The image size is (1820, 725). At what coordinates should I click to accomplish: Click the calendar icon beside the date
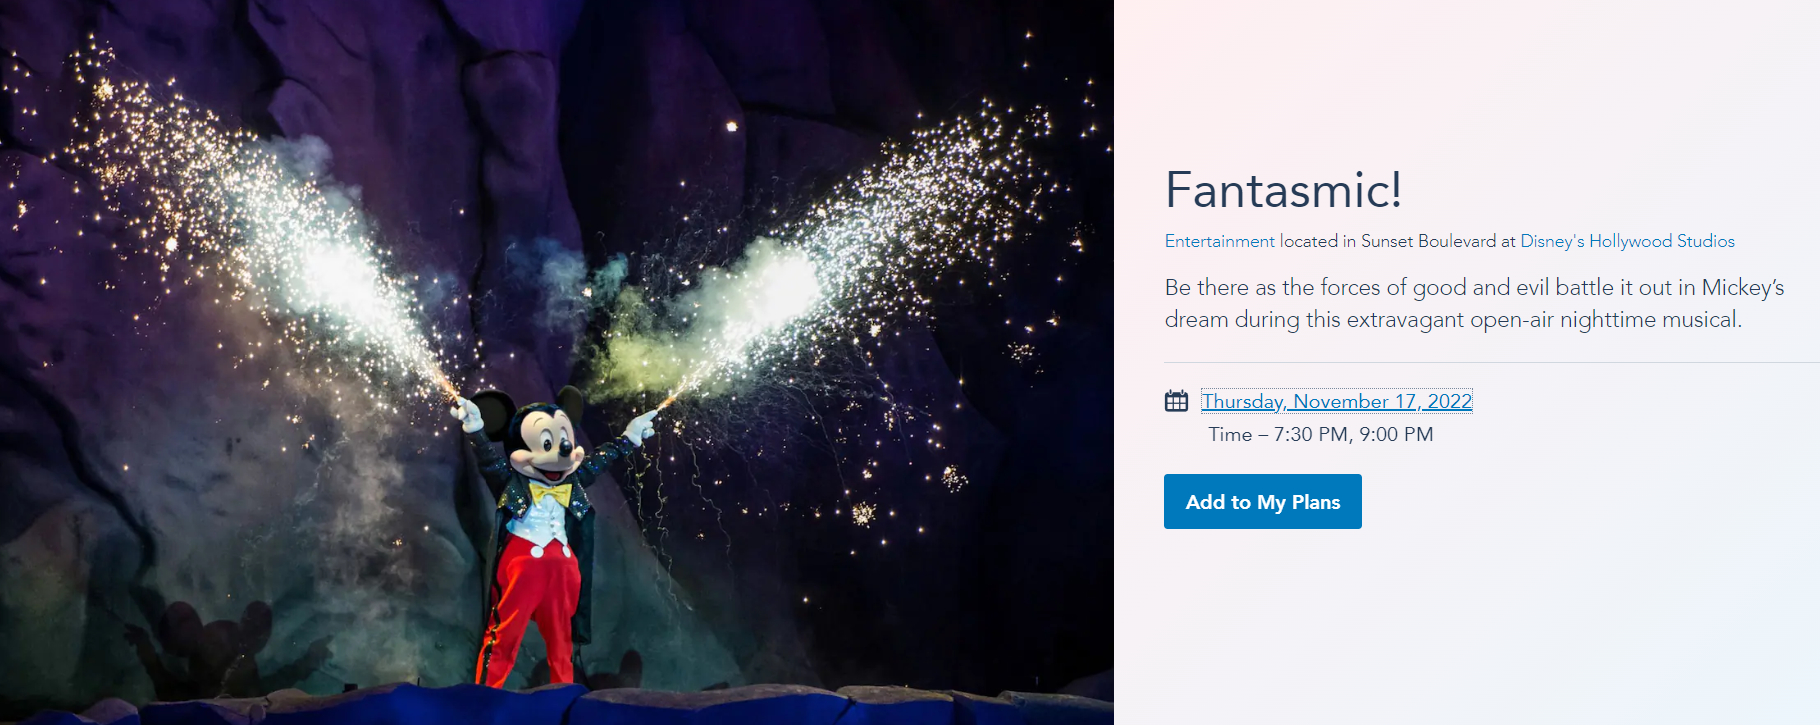coord(1176,401)
